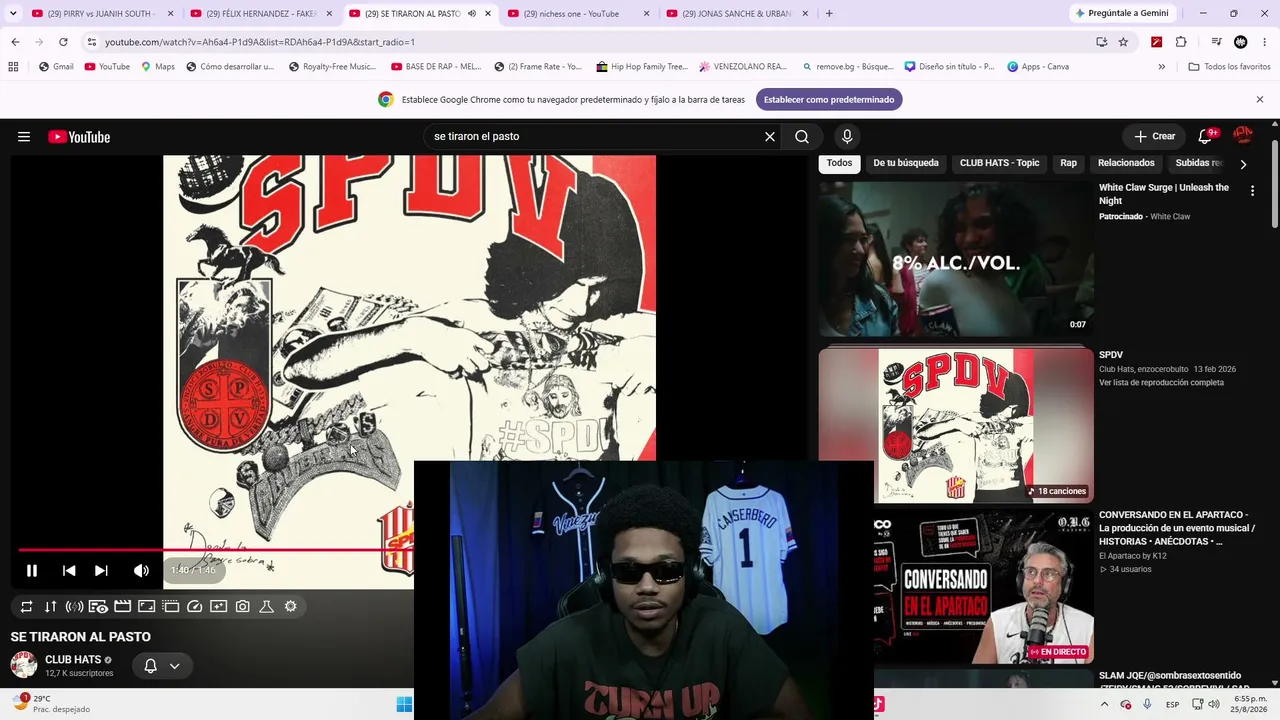Click the magnifier search button
This screenshot has width=1280, height=720.
click(x=802, y=137)
